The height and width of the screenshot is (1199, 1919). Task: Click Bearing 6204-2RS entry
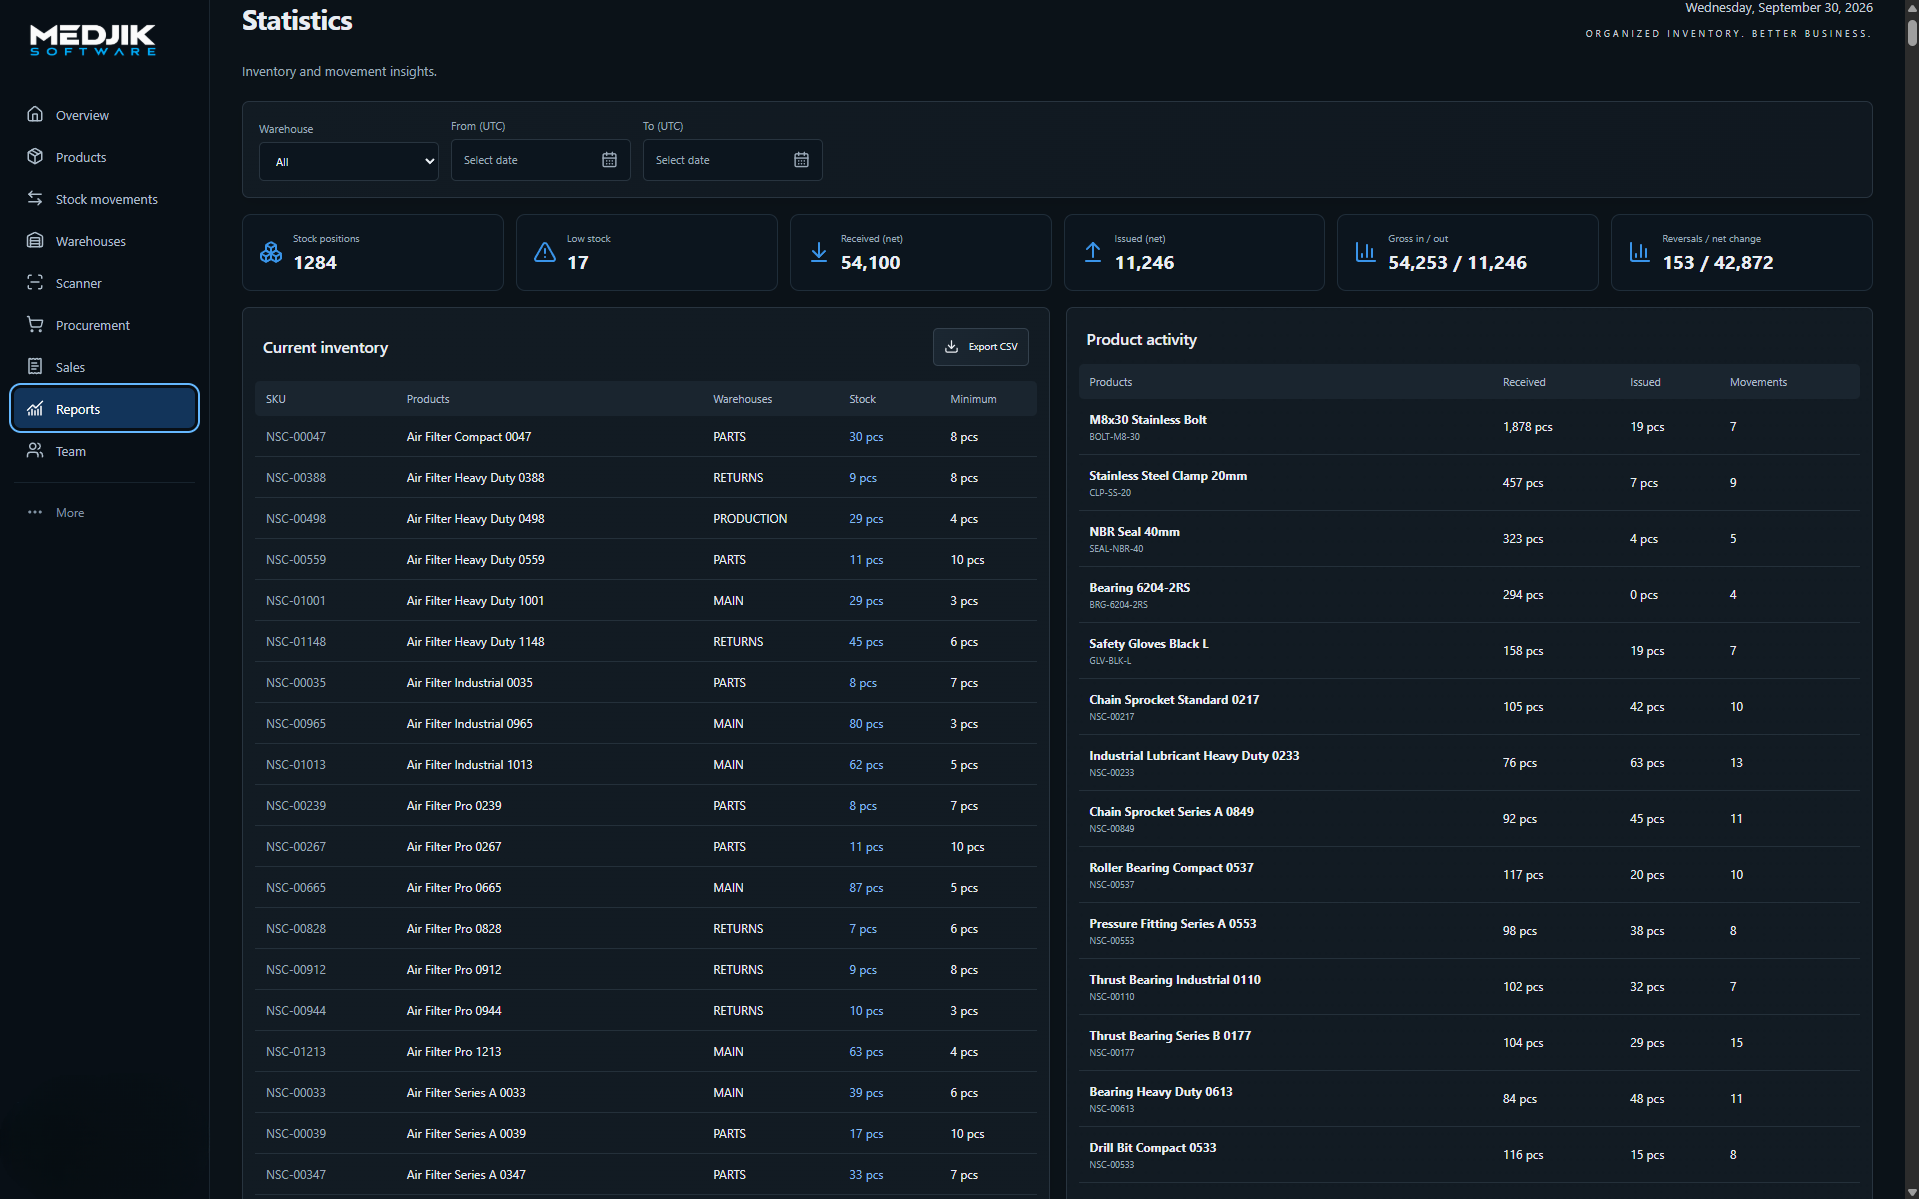[x=1139, y=588]
